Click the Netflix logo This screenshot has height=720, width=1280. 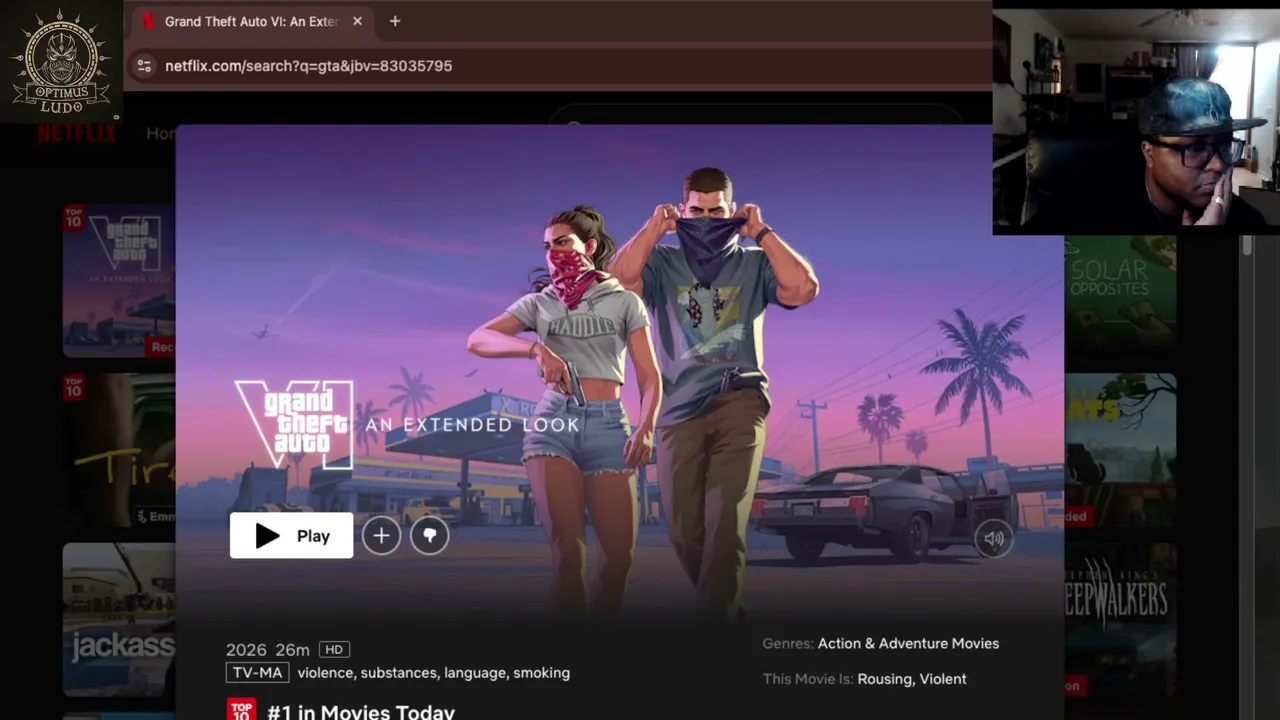pos(76,133)
